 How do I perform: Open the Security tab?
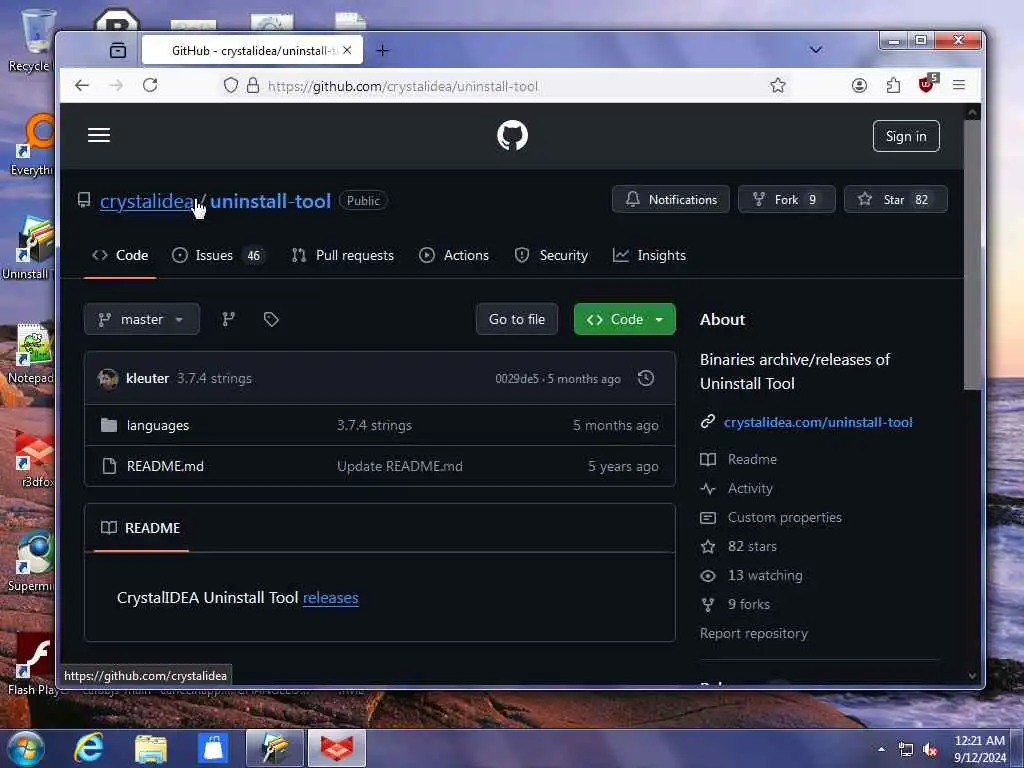point(551,255)
